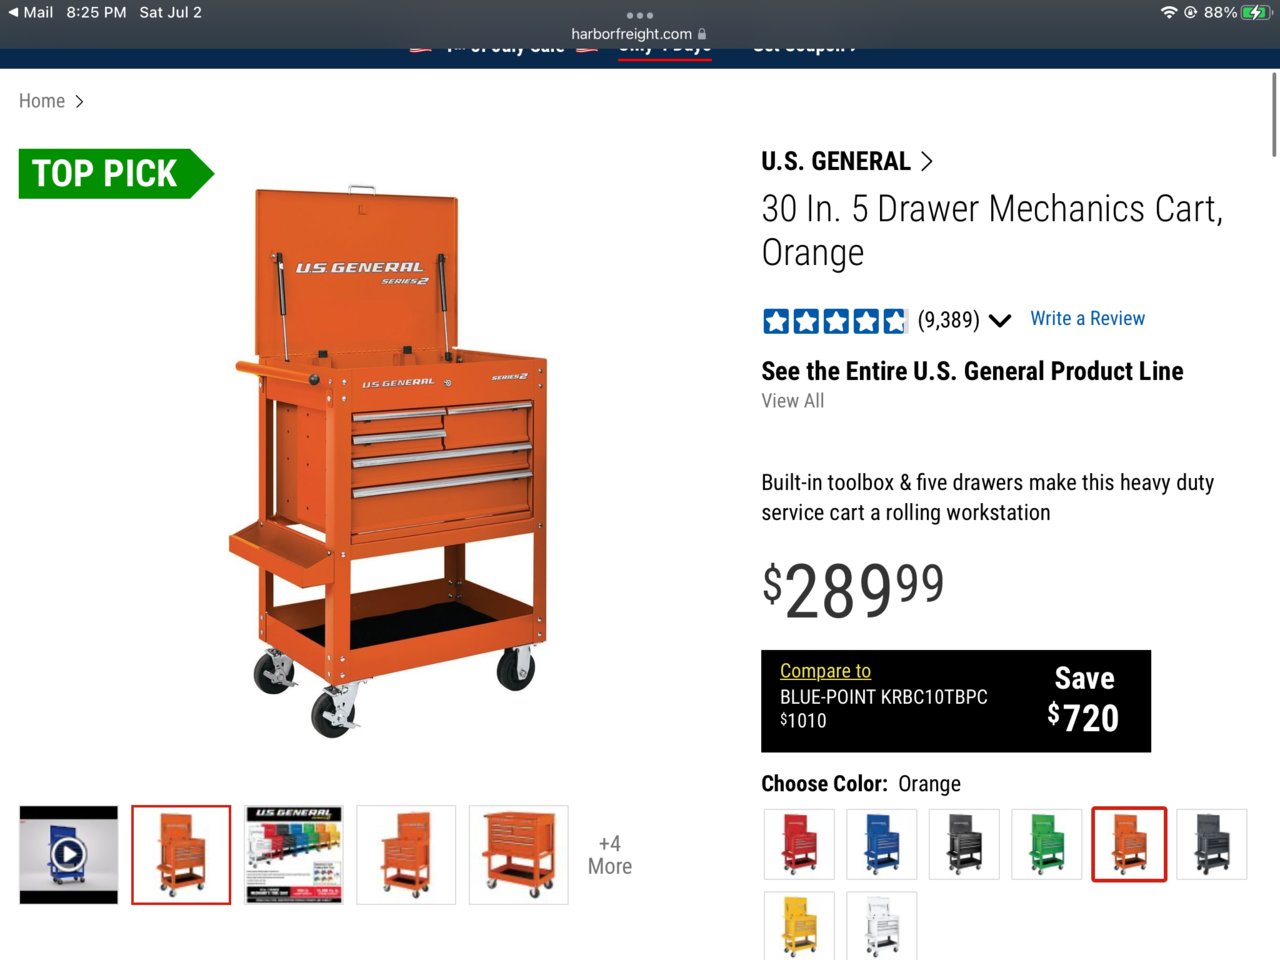Show the +4 More images
1280x960 pixels.
pos(610,855)
